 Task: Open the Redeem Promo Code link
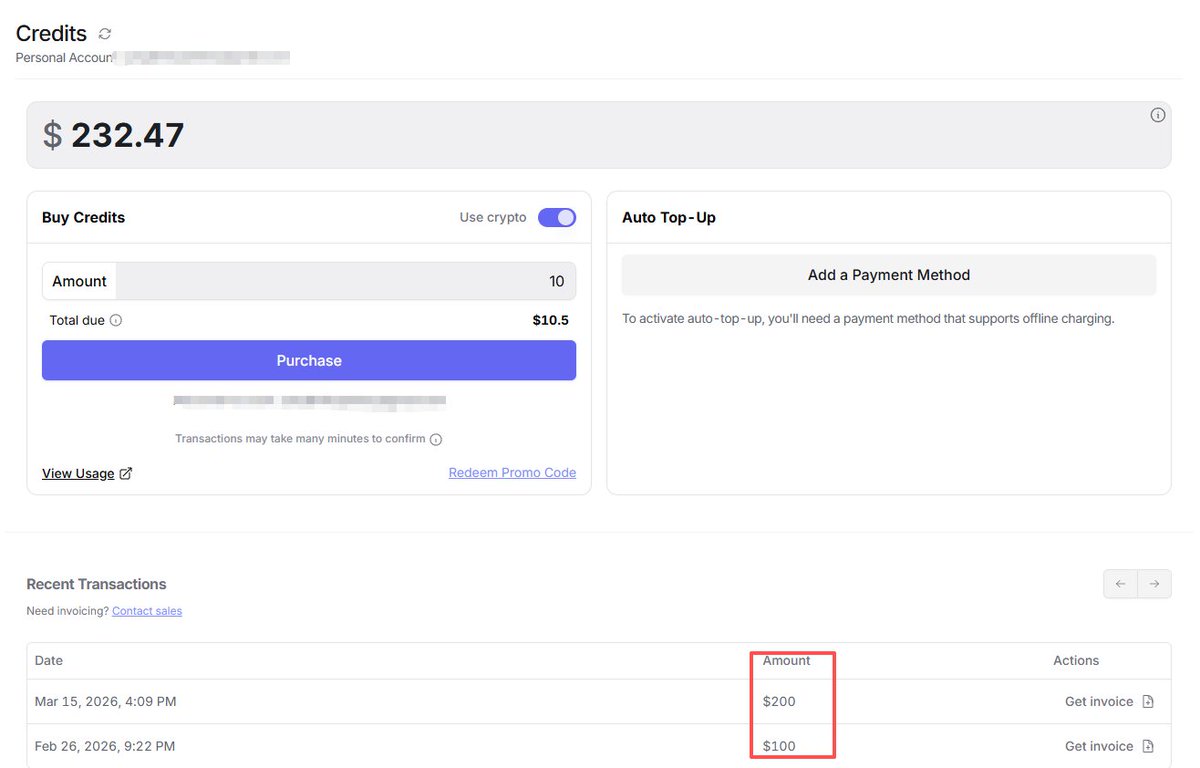coord(512,473)
